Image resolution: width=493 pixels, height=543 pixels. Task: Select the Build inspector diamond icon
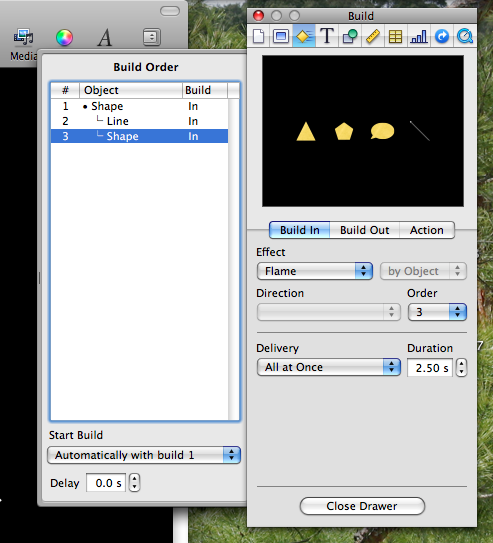(304, 36)
